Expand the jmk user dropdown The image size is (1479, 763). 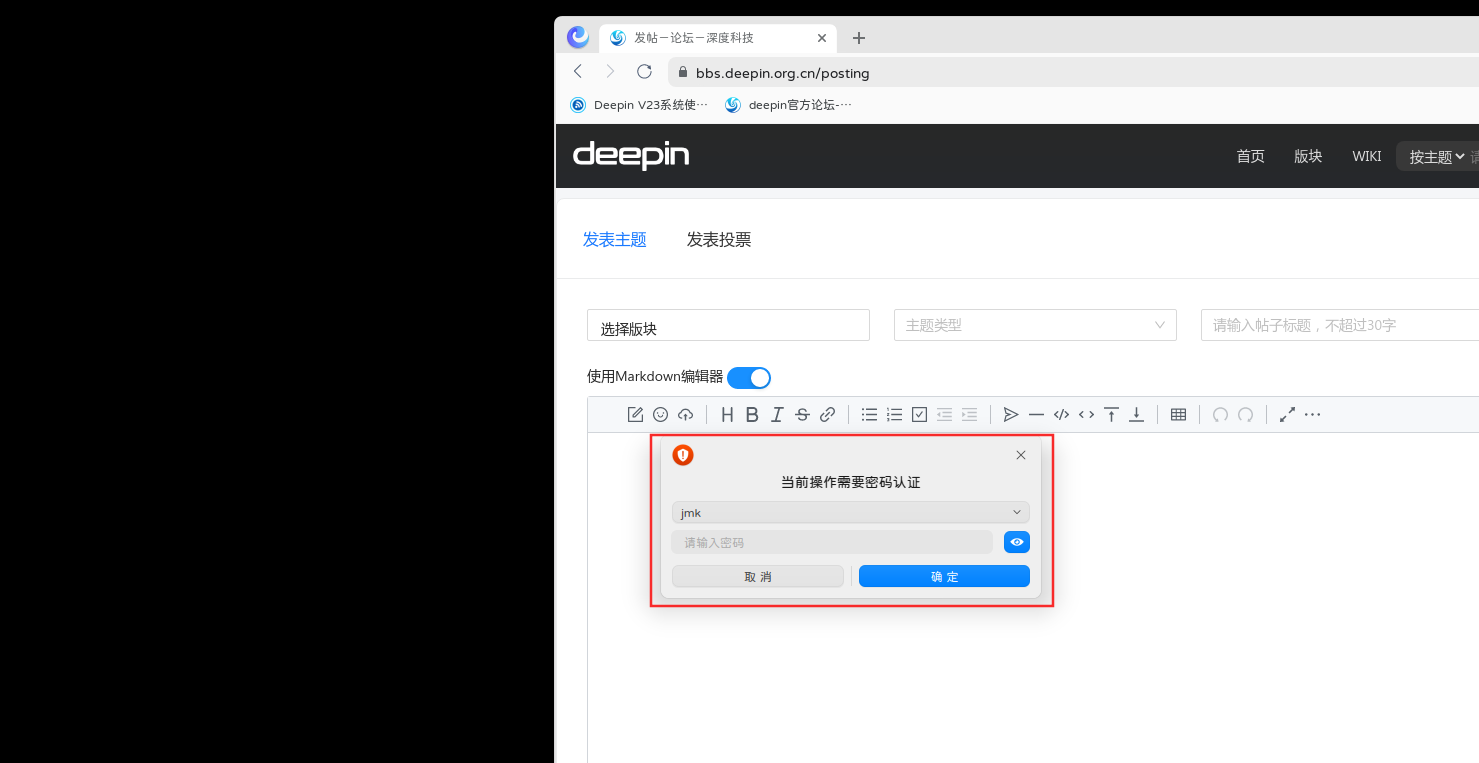[x=850, y=513]
